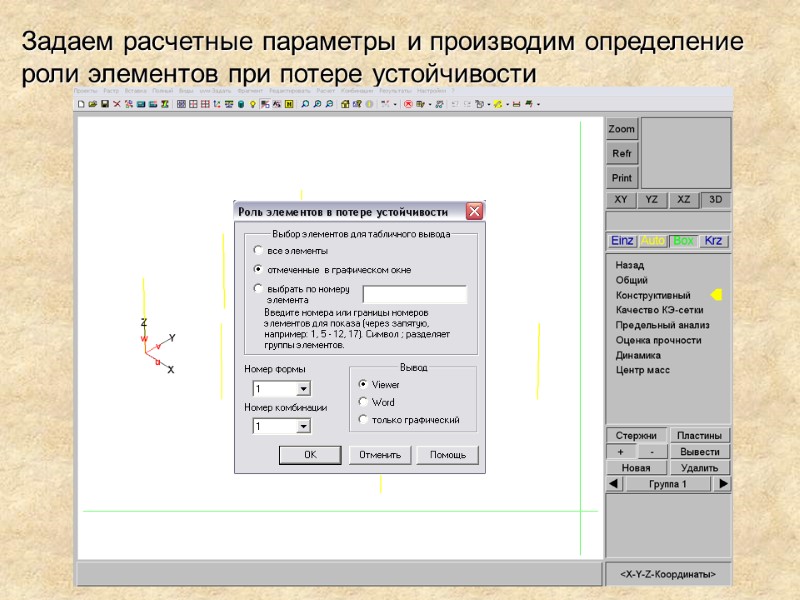Click the yellow N toolbar icon
The width and height of the screenshot is (800, 600).
[x=289, y=104]
